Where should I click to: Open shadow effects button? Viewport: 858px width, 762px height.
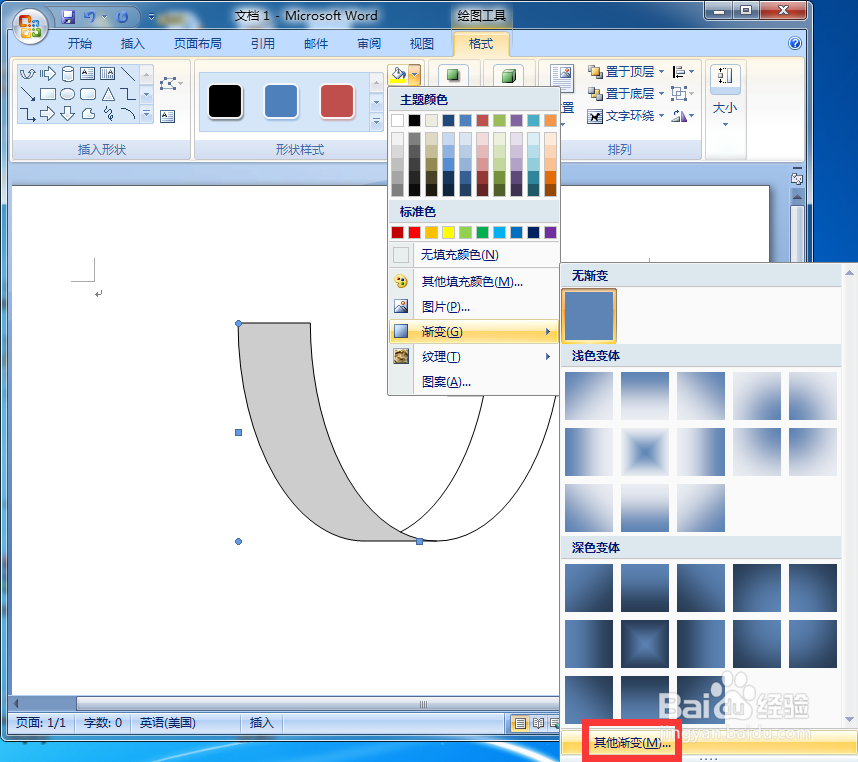453,74
